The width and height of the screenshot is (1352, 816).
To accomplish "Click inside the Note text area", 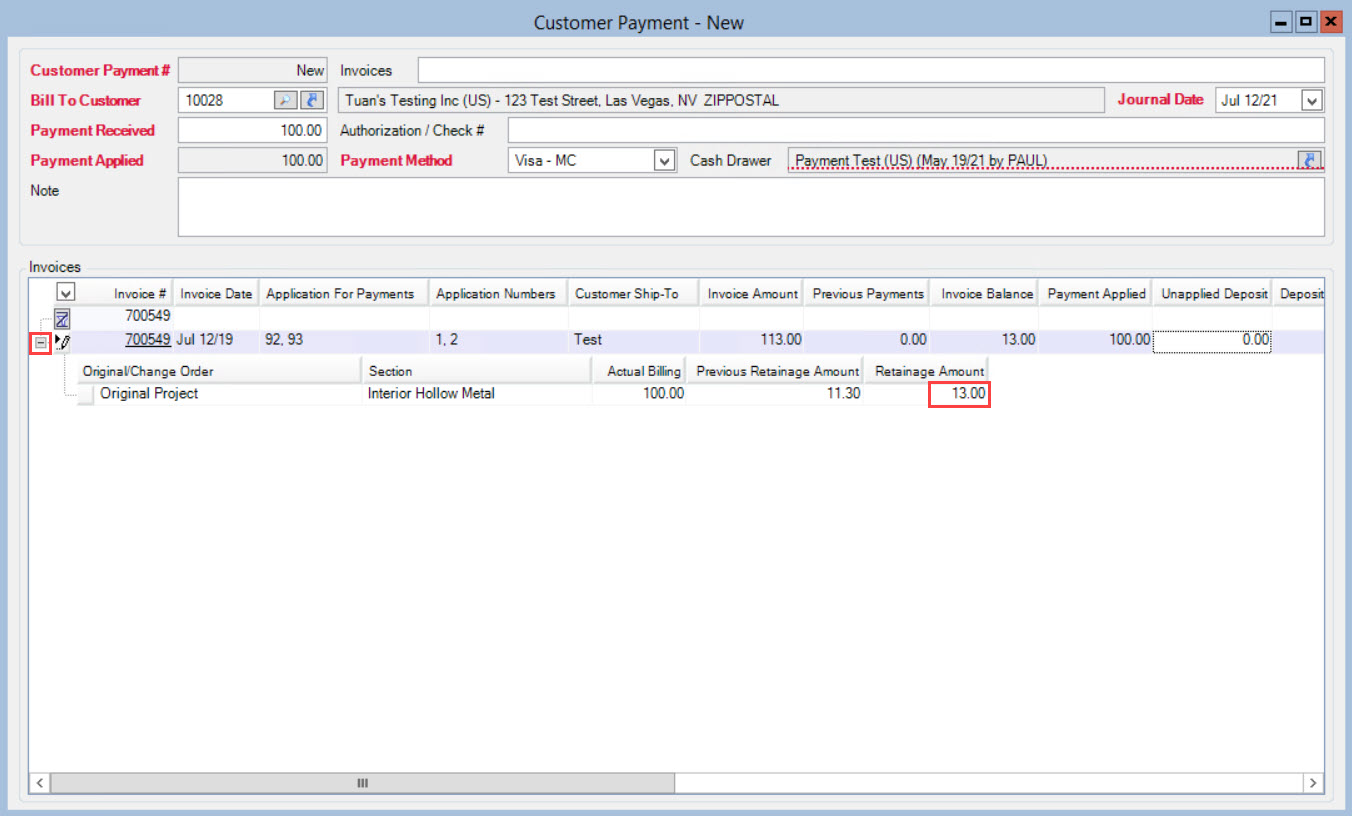I will [751, 207].
